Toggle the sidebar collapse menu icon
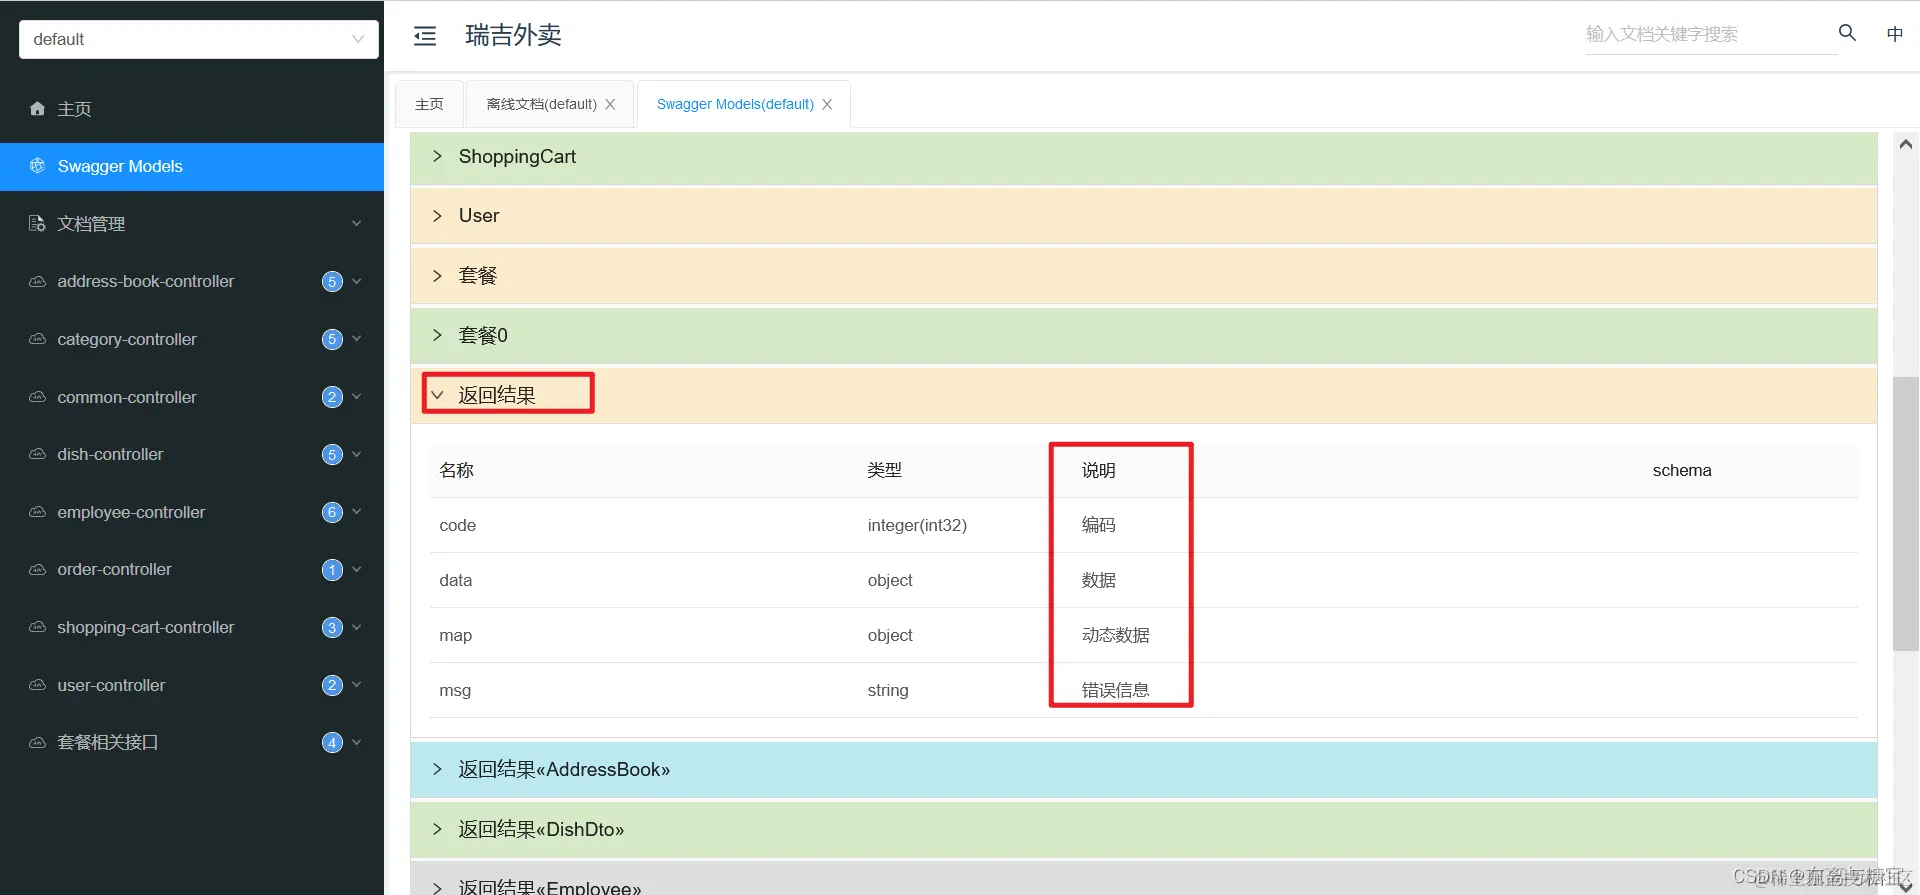Screen dimensions: 1920x895 (x=425, y=36)
